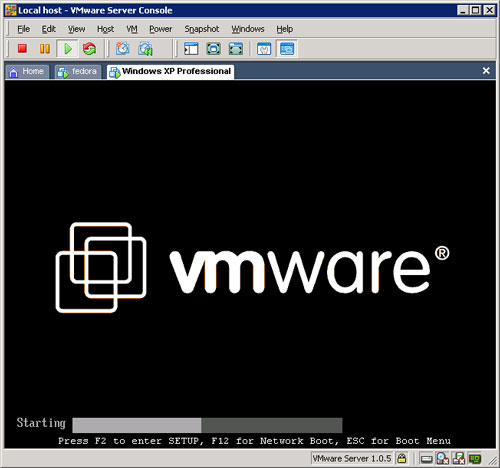Take a snapshot using the toolbar icon
Viewport: 500px width, 468px height.
[123, 49]
